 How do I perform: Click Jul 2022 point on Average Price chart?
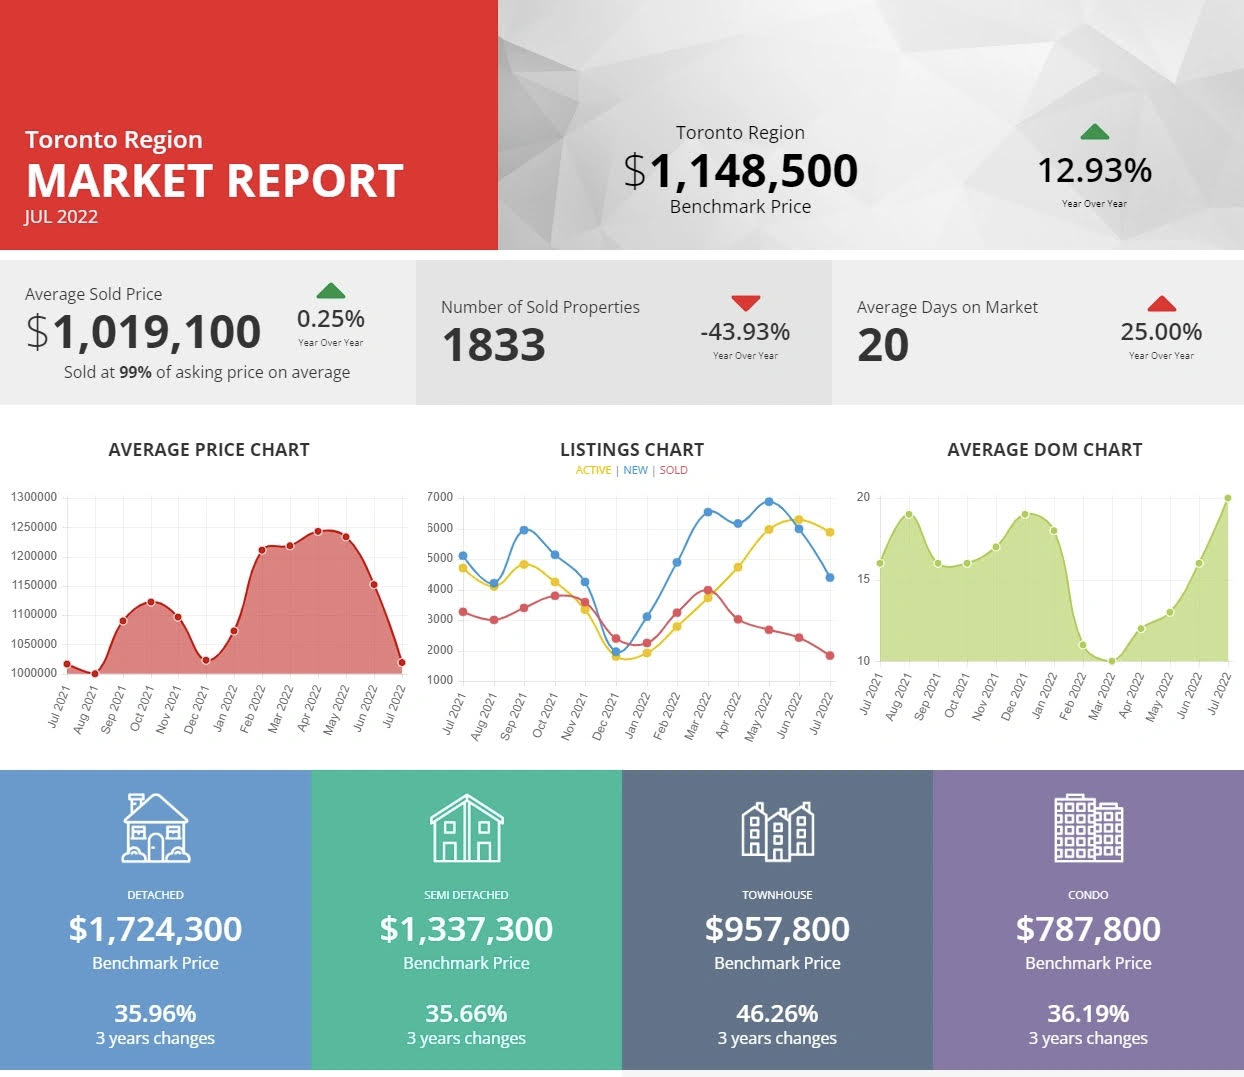[x=402, y=662]
